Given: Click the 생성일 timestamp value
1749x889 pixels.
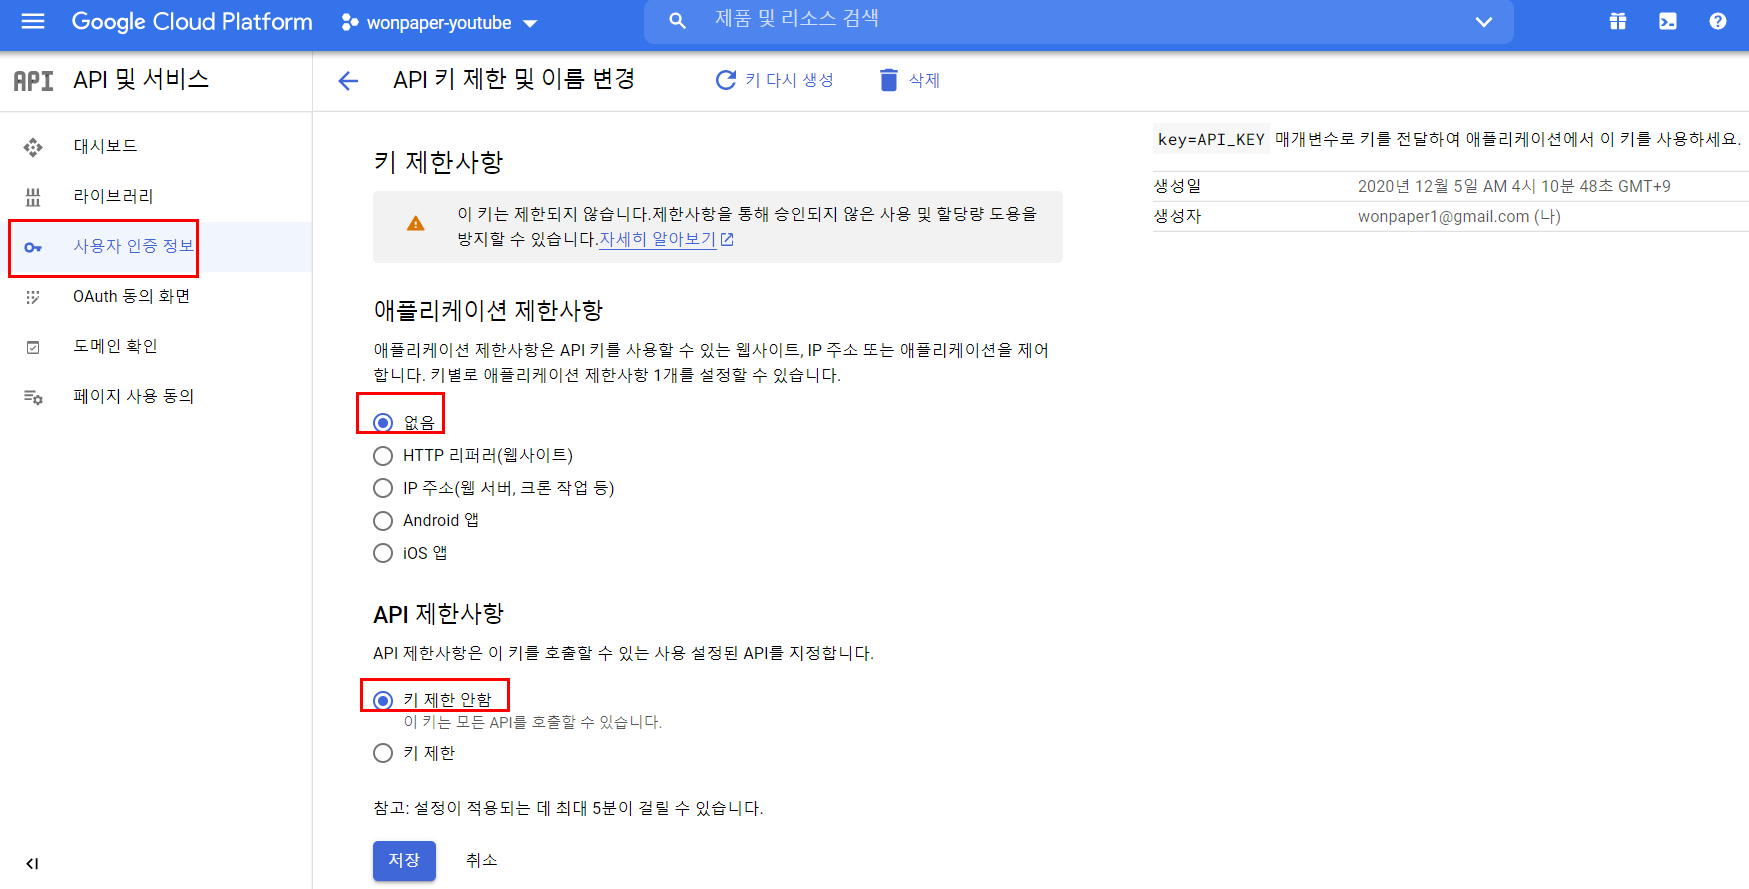Looking at the screenshot, I should 1514,186.
